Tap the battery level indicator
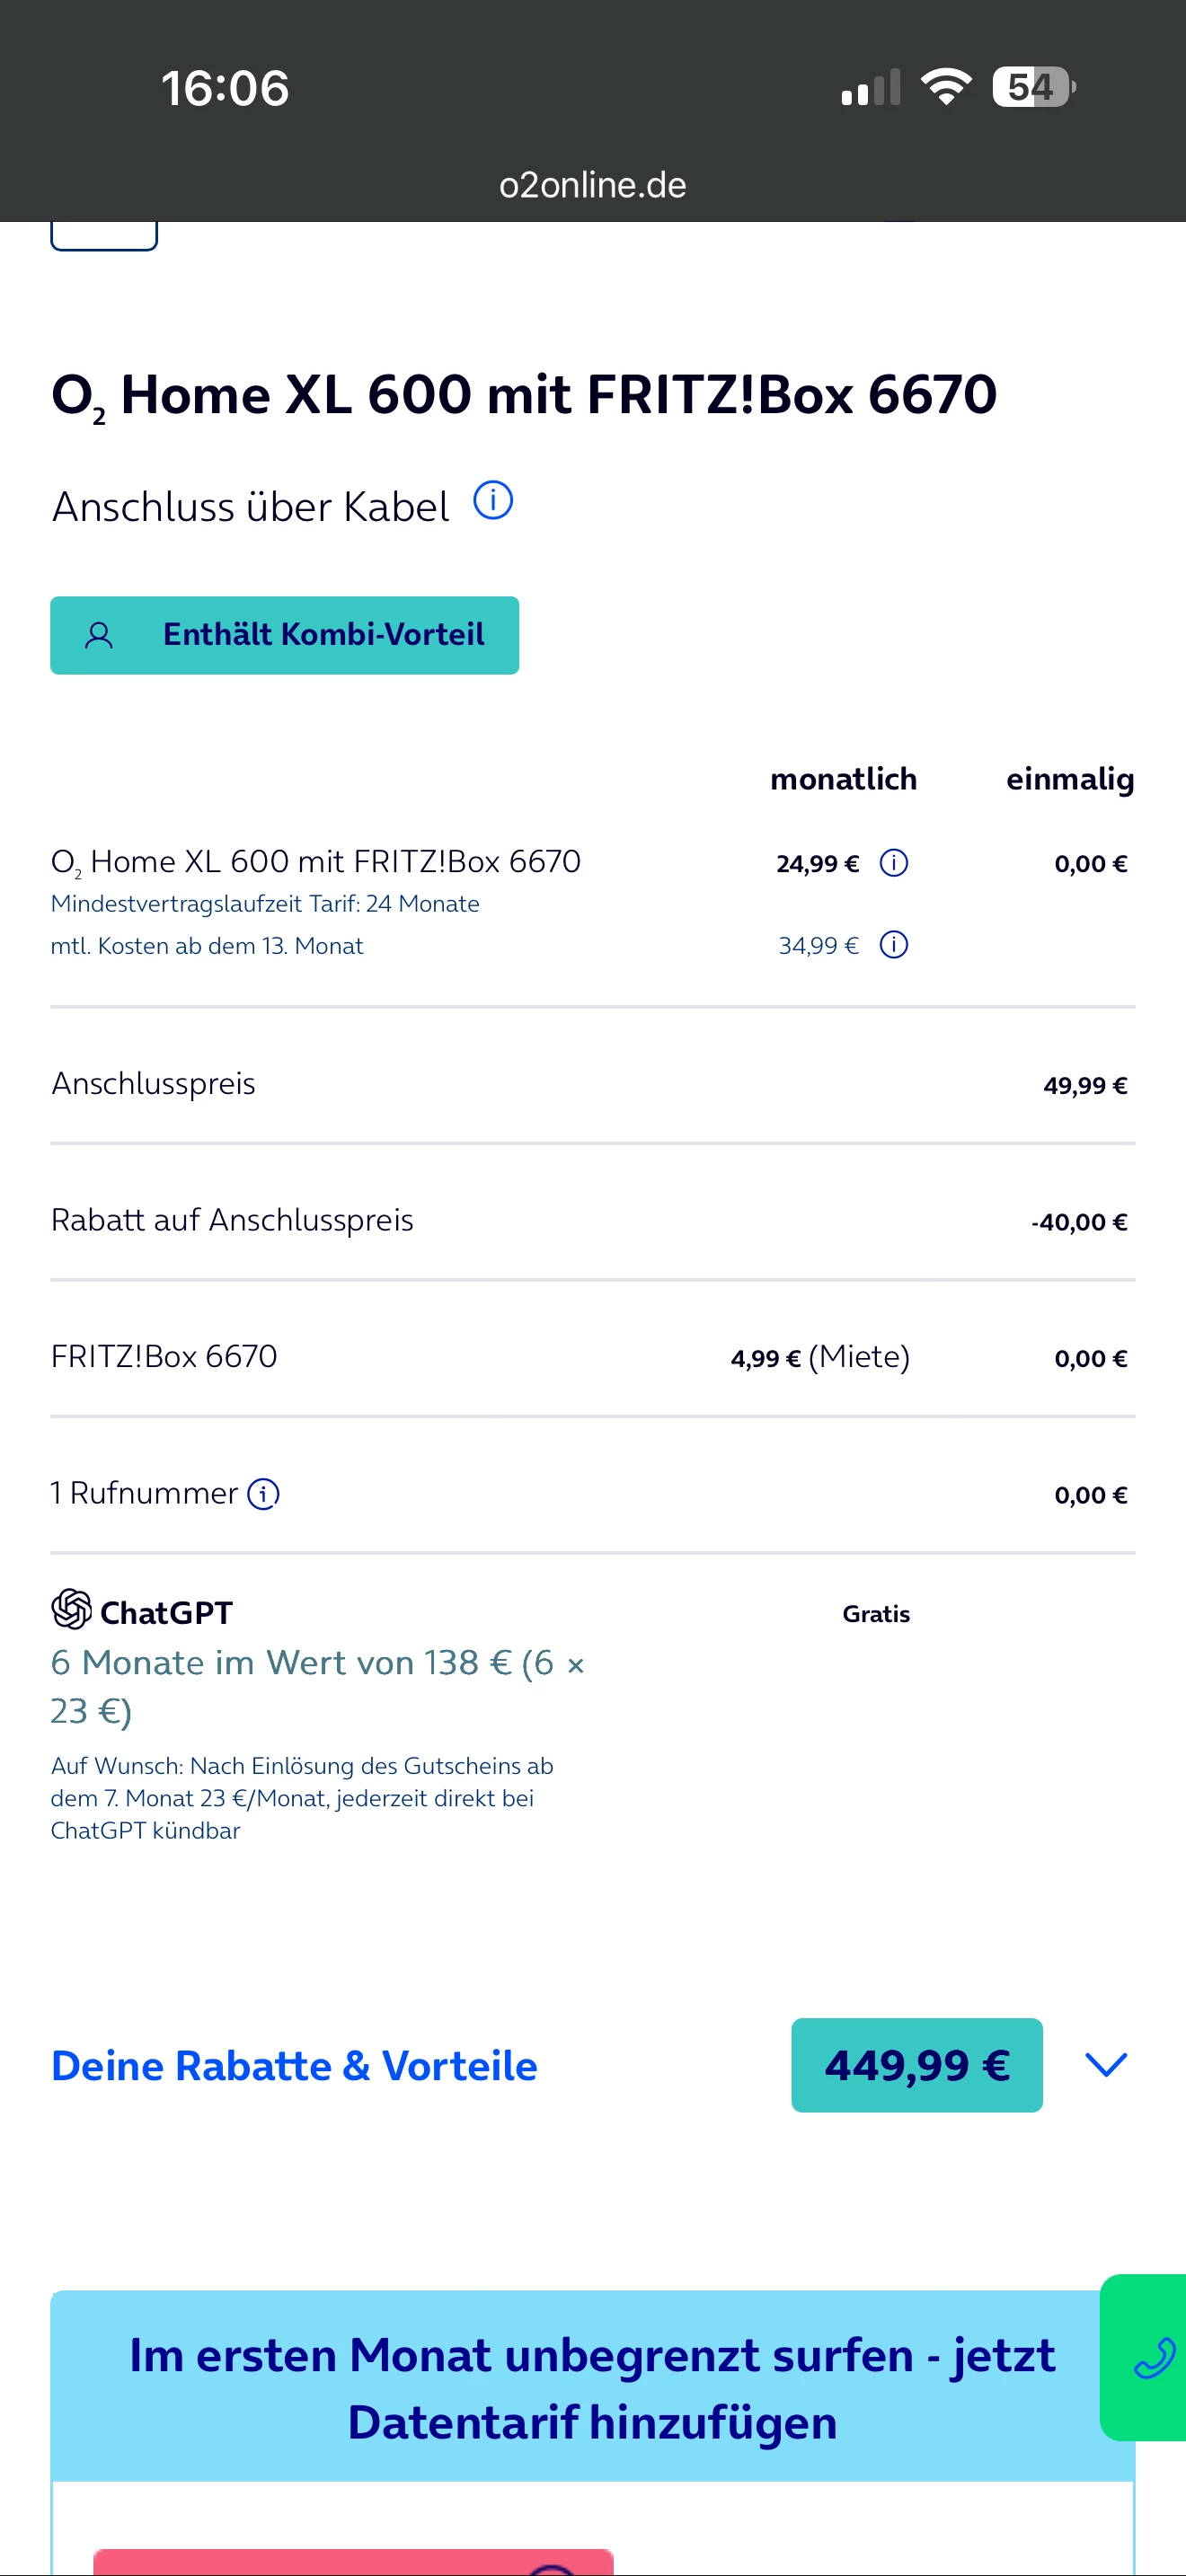Image resolution: width=1186 pixels, height=2576 pixels. tap(1032, 87)
